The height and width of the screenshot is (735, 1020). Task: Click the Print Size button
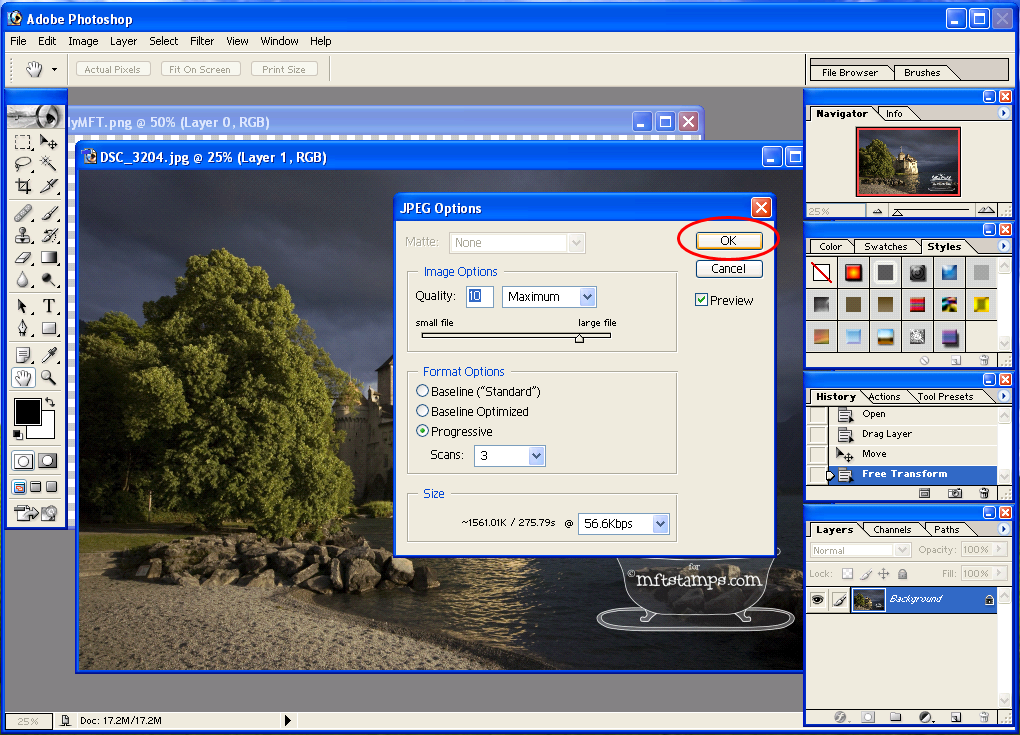[284, 70]
